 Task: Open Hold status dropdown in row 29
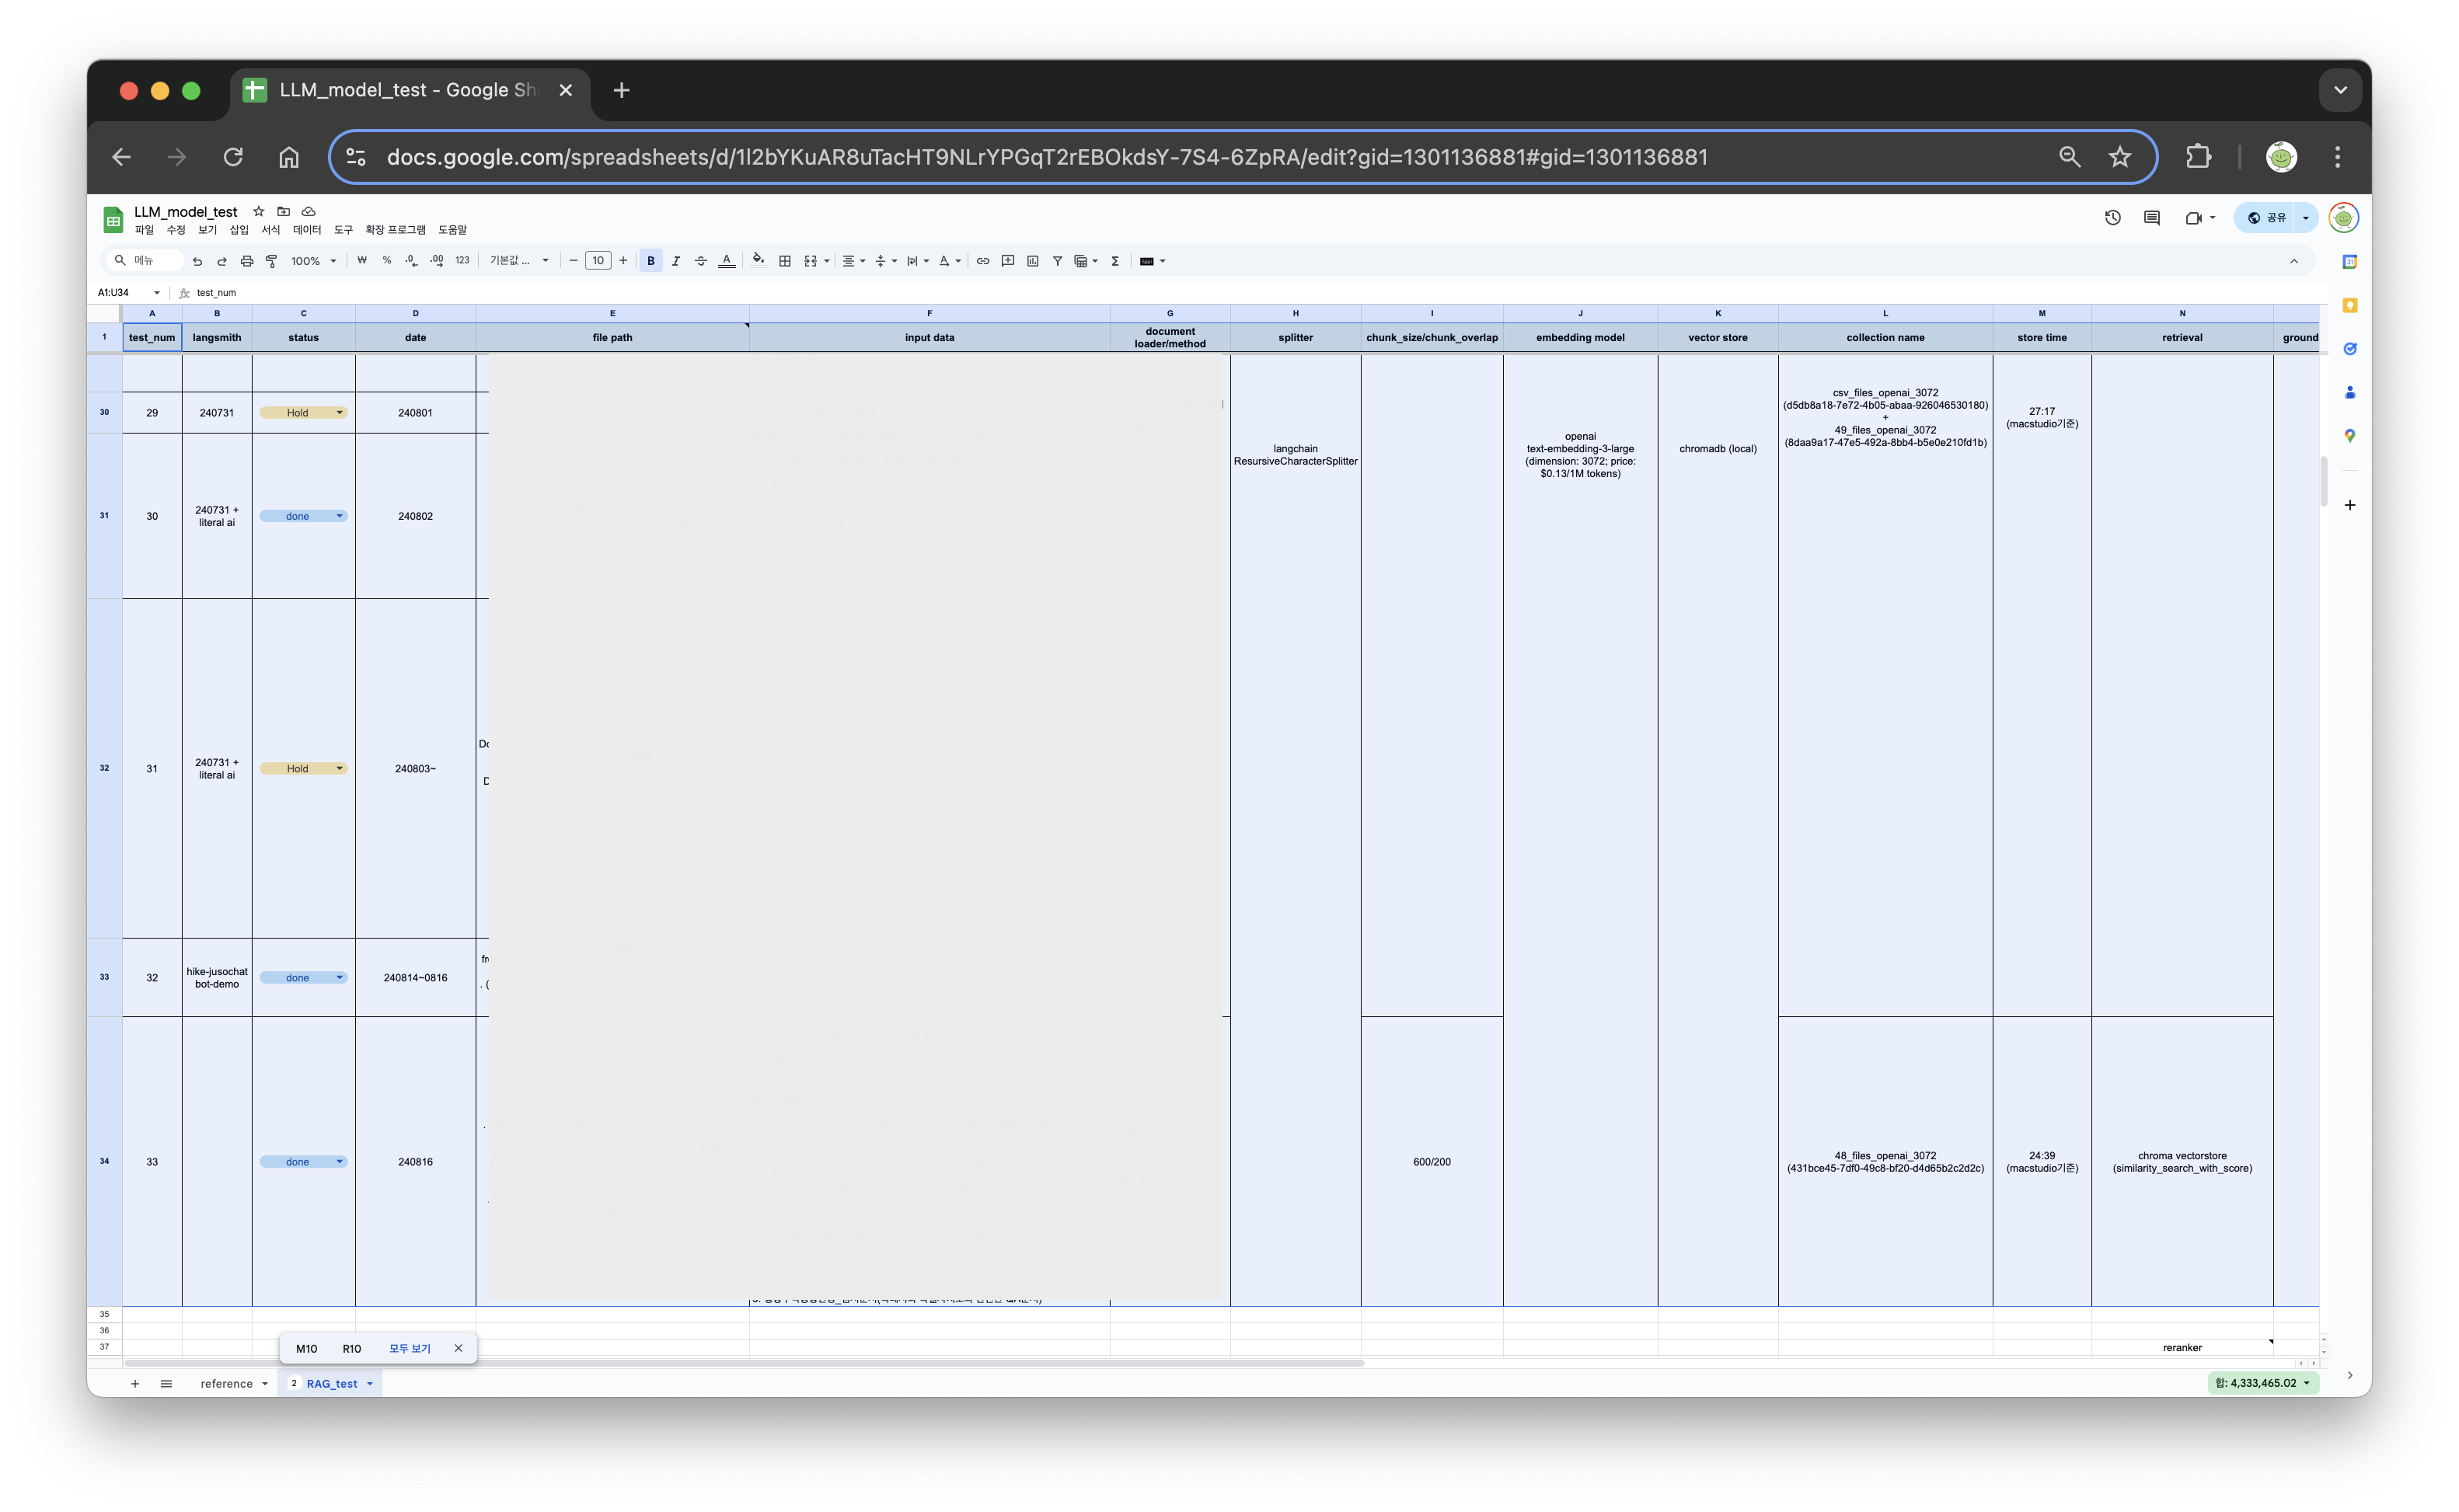point(339,413)
